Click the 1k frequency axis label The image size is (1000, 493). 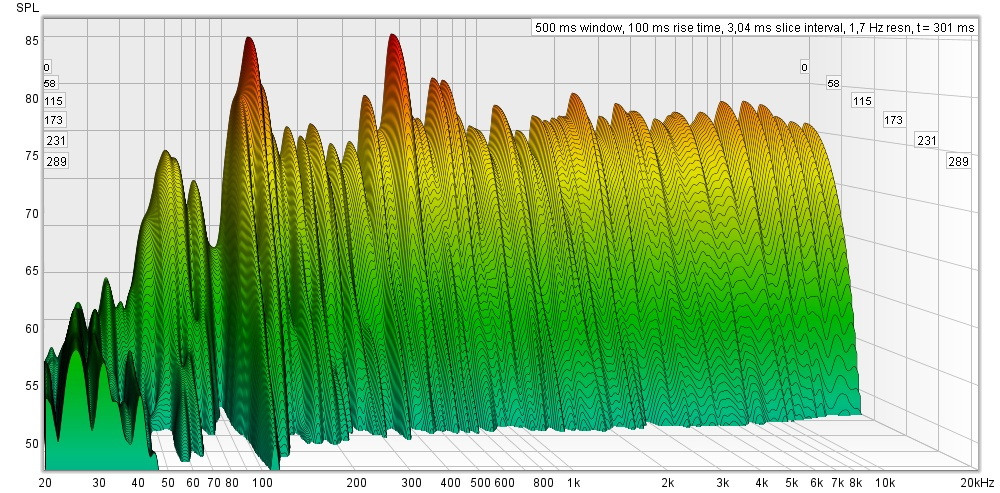pos(573,483)
